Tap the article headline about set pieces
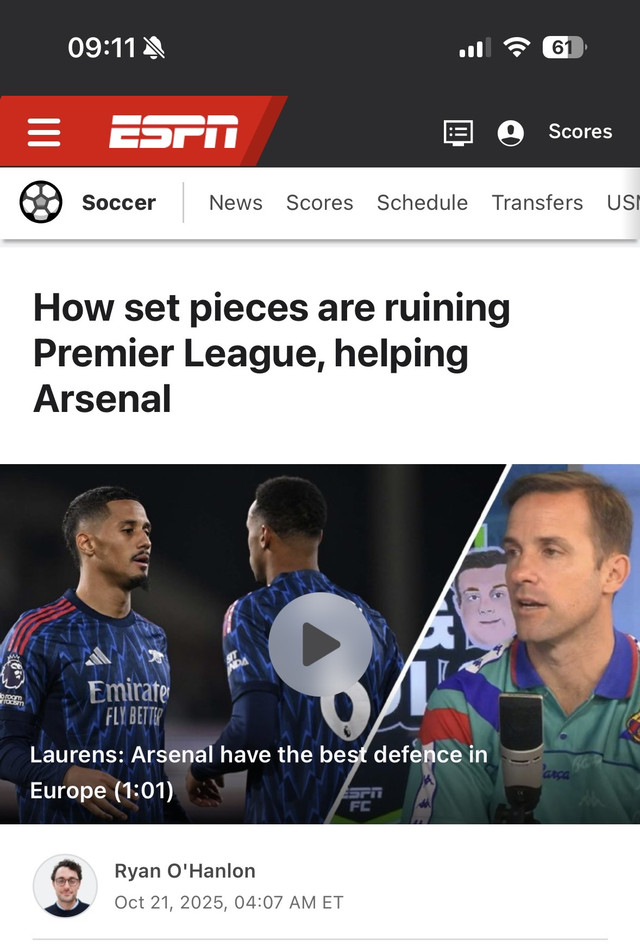The height and width of the screenshot is (944, 640). point(272,353)
